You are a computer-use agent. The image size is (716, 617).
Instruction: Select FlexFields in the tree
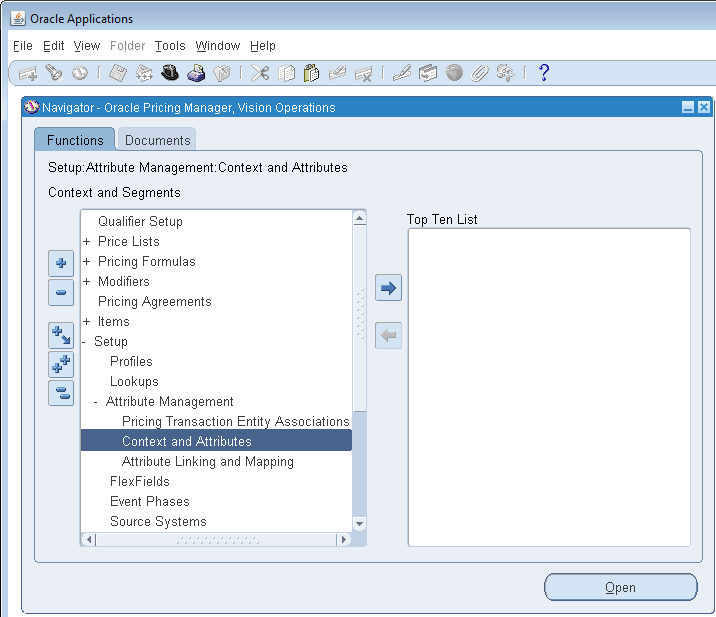point(140,481)
